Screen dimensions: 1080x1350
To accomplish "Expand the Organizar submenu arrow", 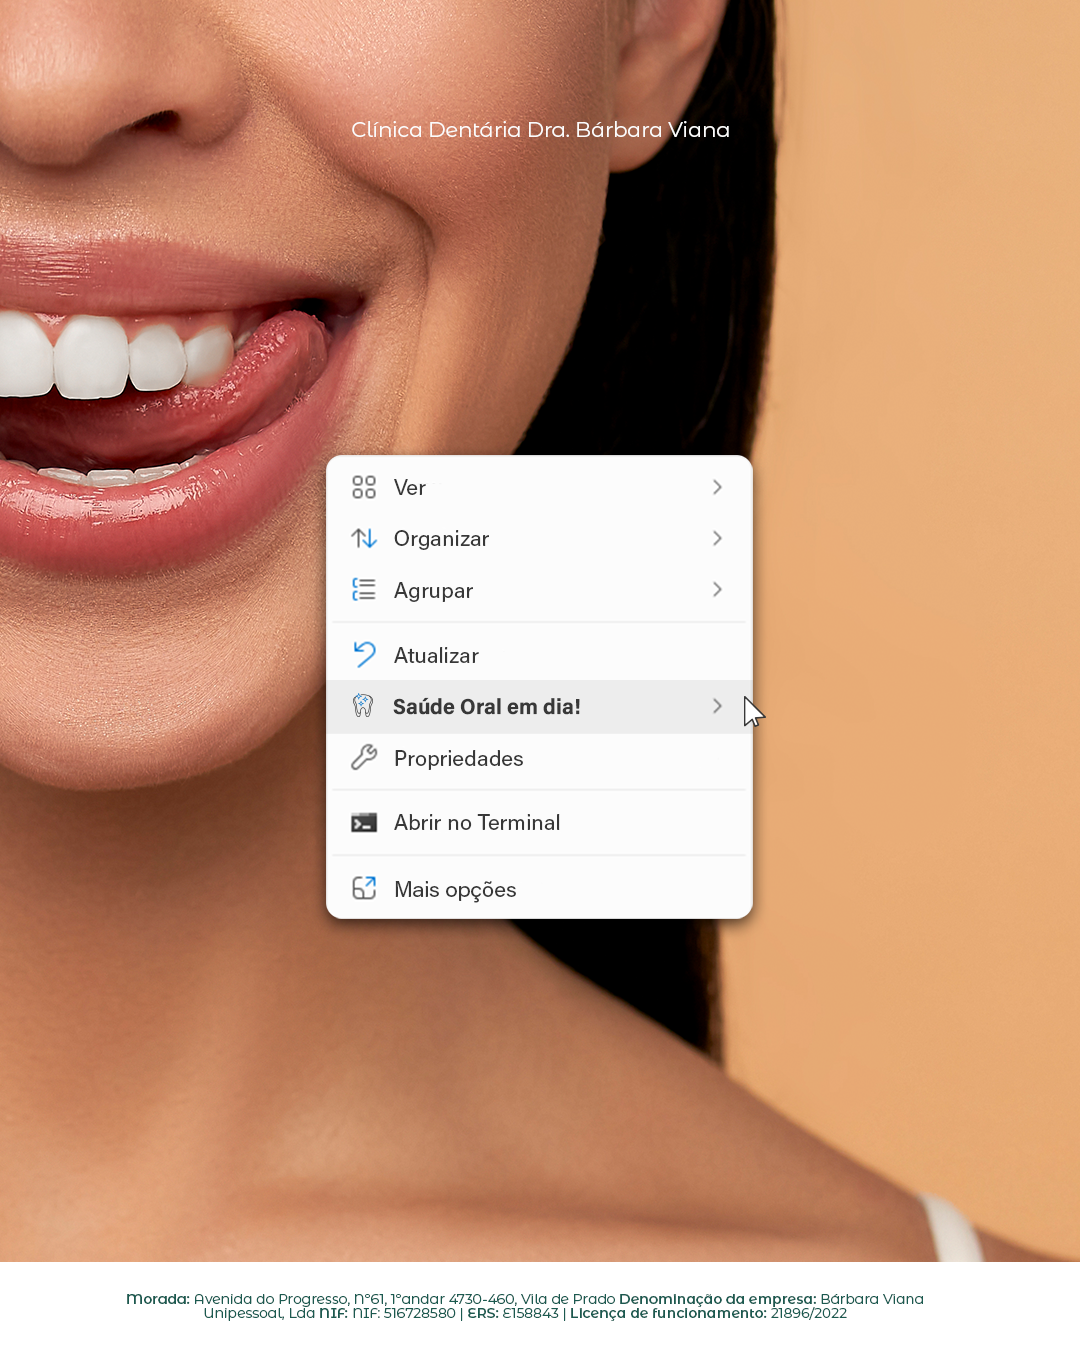I will point(717,538).
